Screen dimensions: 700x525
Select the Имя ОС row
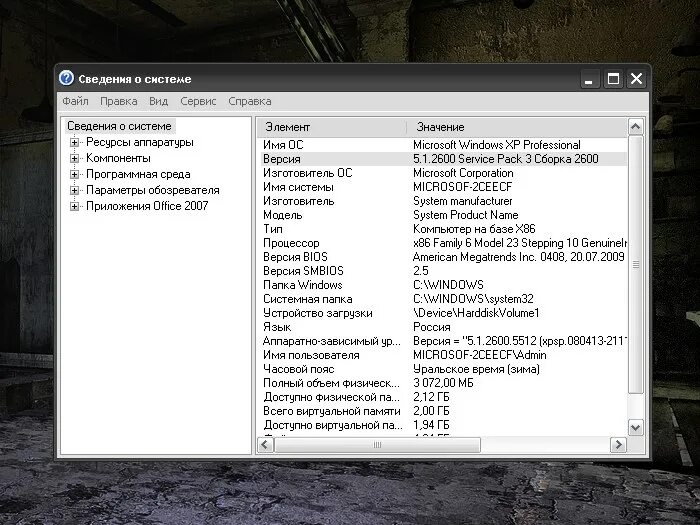[x=444, y=145]
